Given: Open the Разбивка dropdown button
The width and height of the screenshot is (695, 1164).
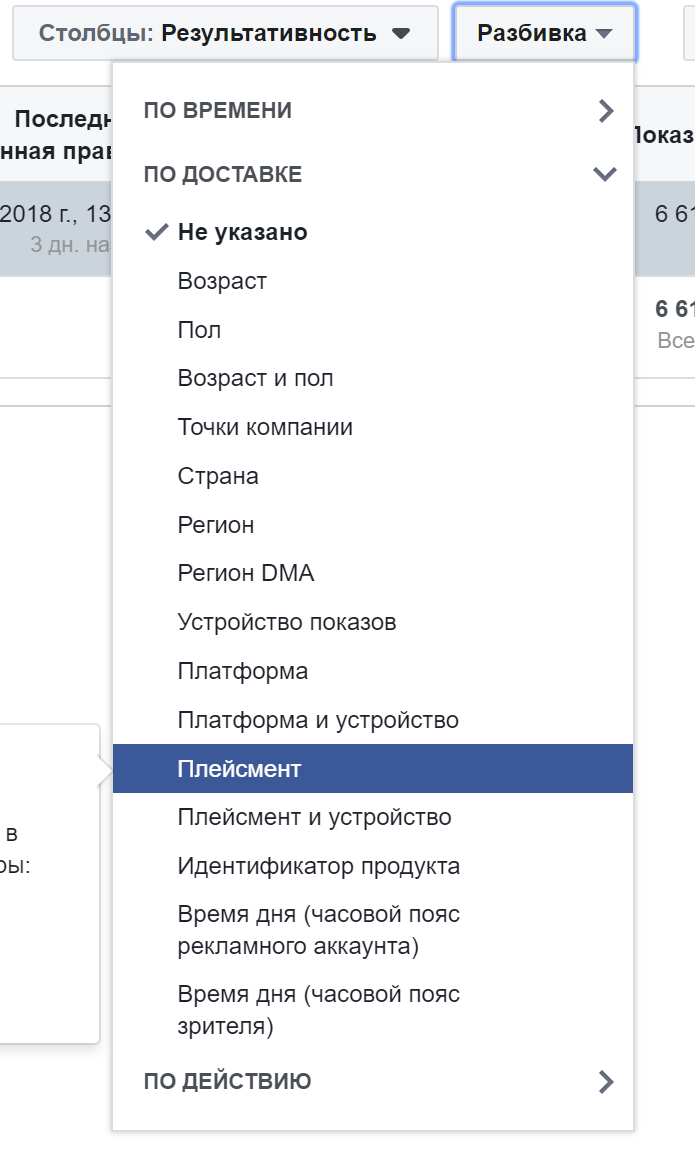Looking at the screenshot, I should pyautogui.click(x=544, y=33).
